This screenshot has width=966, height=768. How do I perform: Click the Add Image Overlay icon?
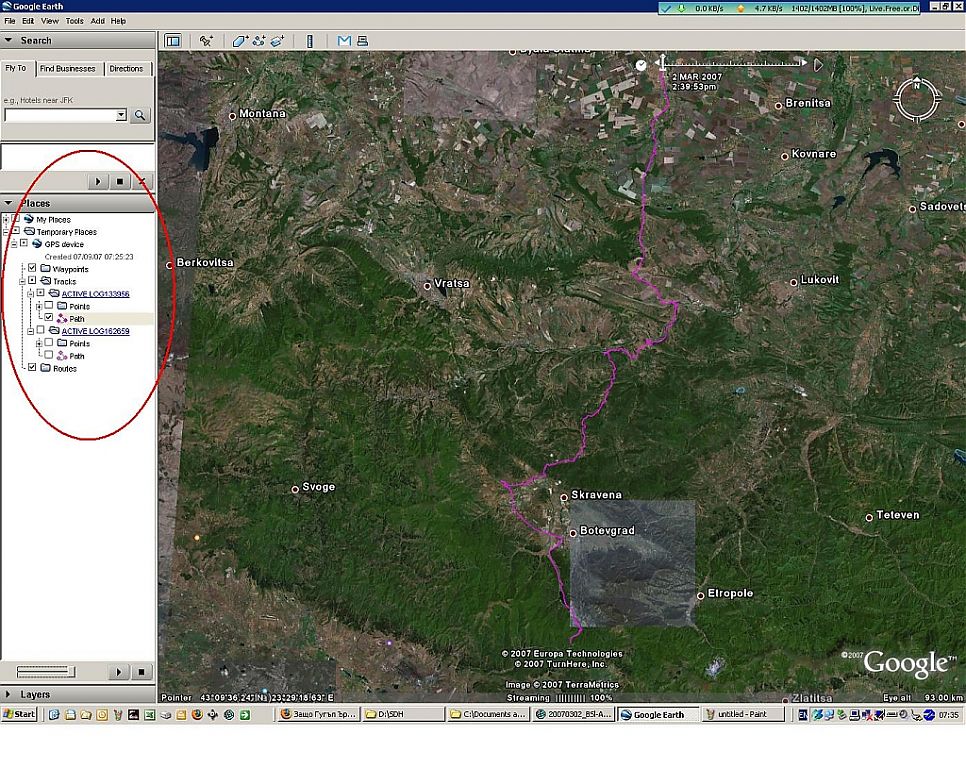click(277, 41)
